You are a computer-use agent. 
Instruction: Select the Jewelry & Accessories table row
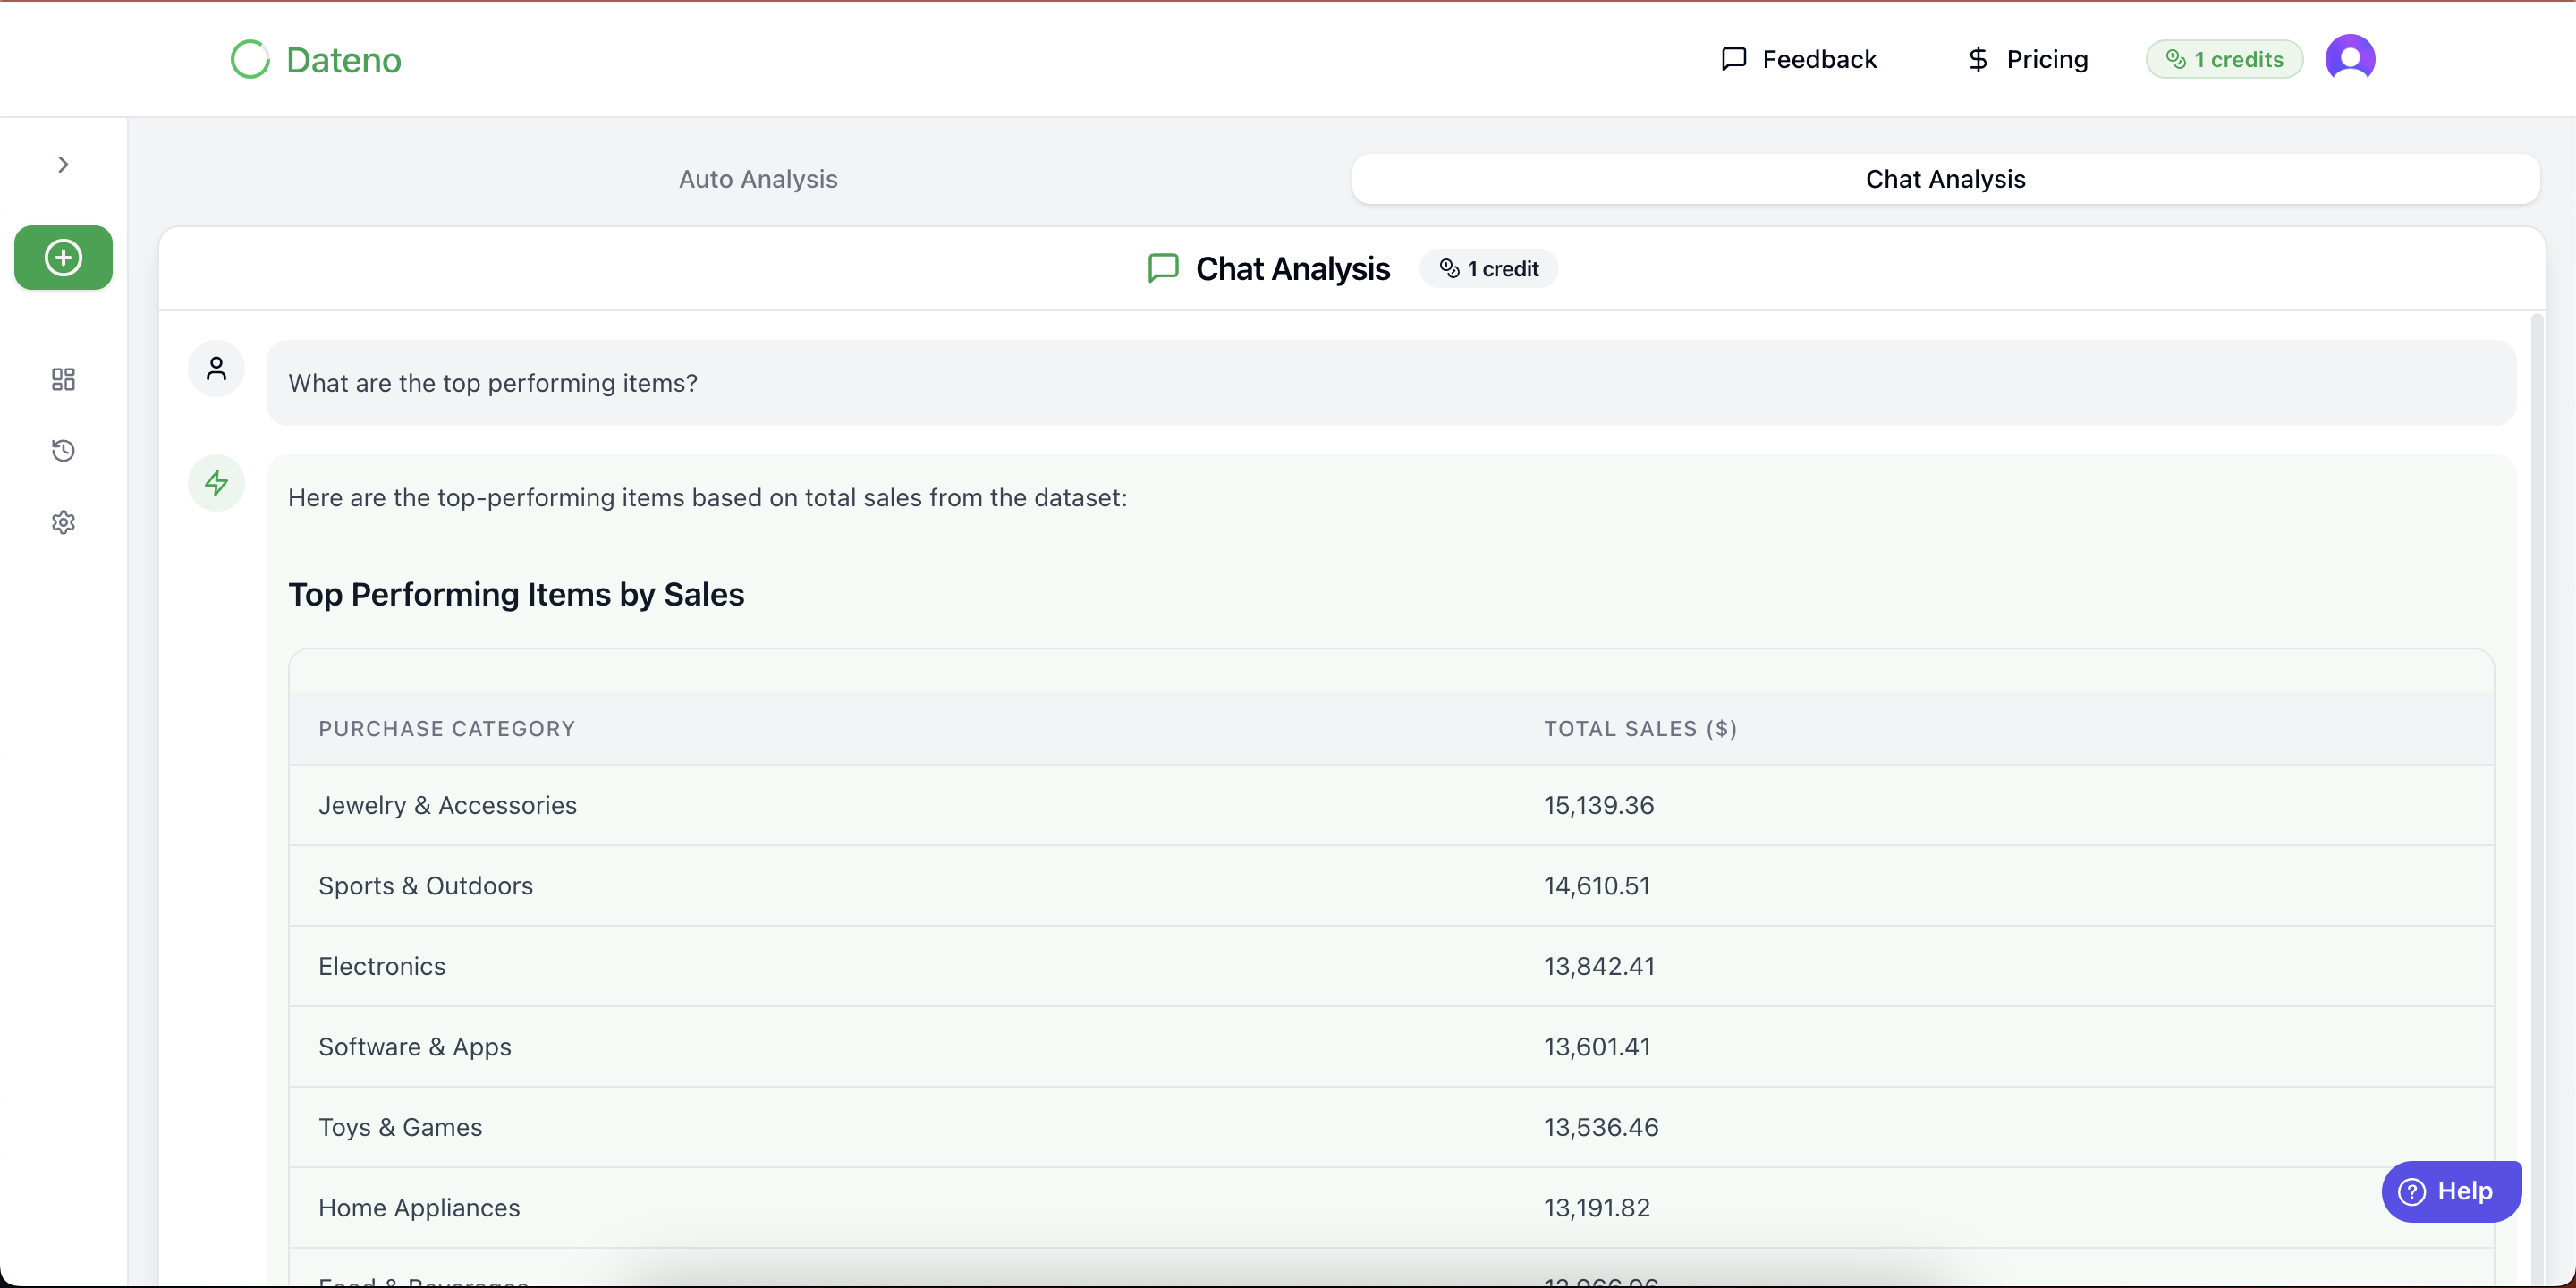(447, 806)
